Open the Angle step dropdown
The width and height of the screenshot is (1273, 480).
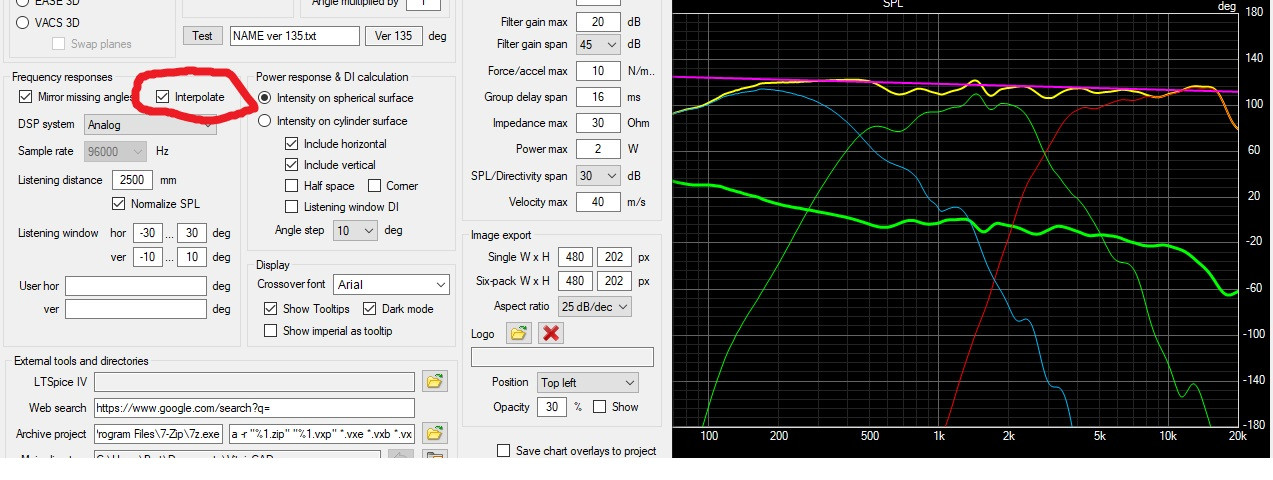(354, 230)
